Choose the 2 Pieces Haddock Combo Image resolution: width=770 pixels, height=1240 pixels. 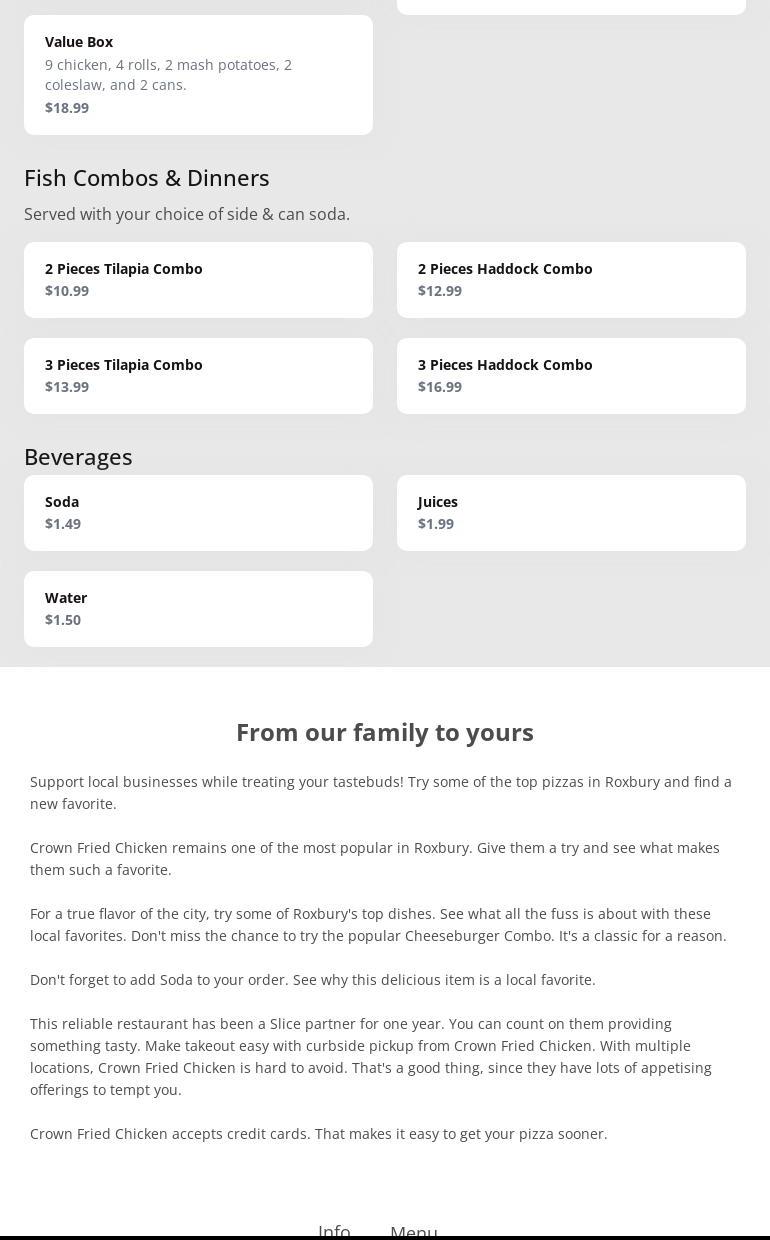tap(571, 279)
